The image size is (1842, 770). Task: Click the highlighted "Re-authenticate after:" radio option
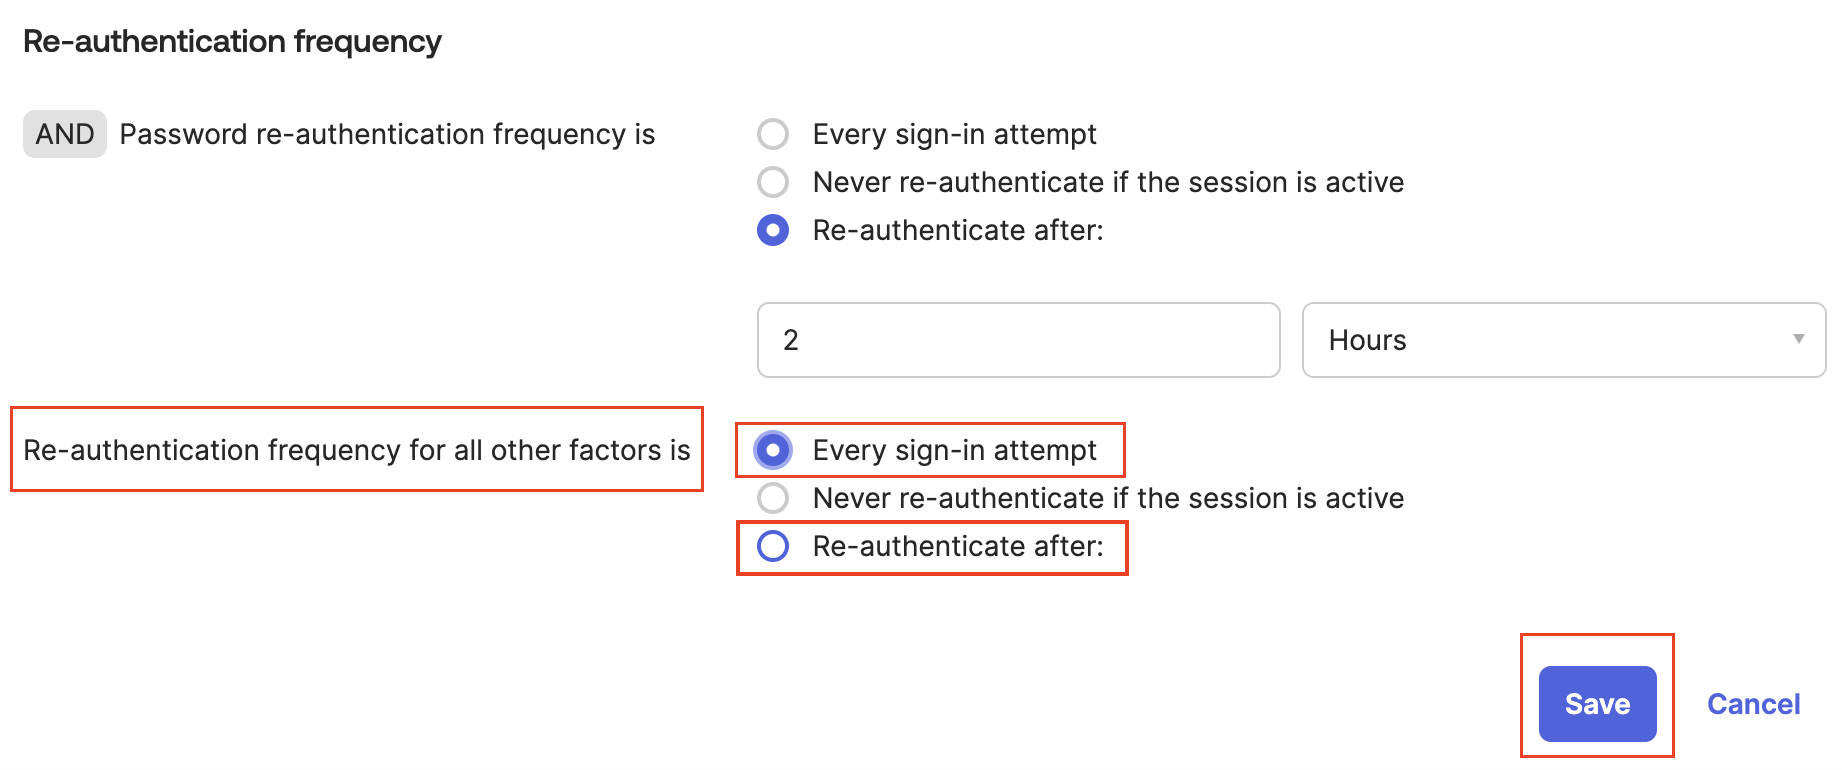coord(957,547)
